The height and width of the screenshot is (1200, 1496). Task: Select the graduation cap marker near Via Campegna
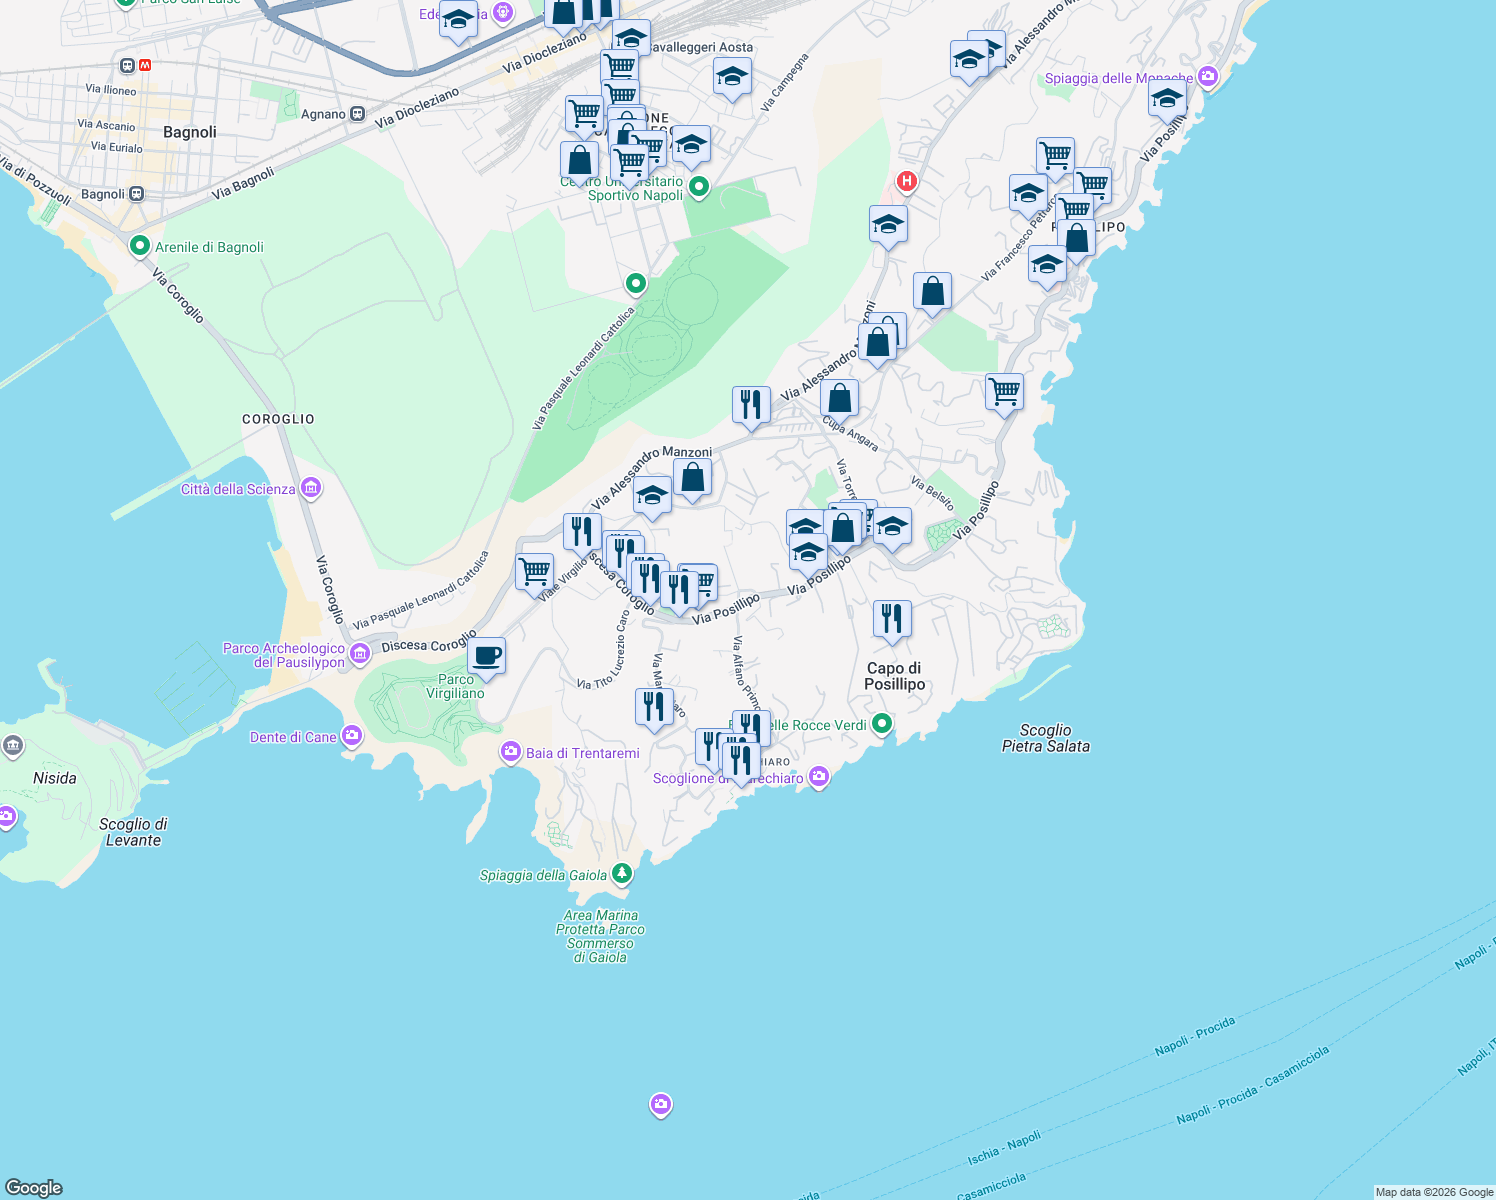click(732, 77)
